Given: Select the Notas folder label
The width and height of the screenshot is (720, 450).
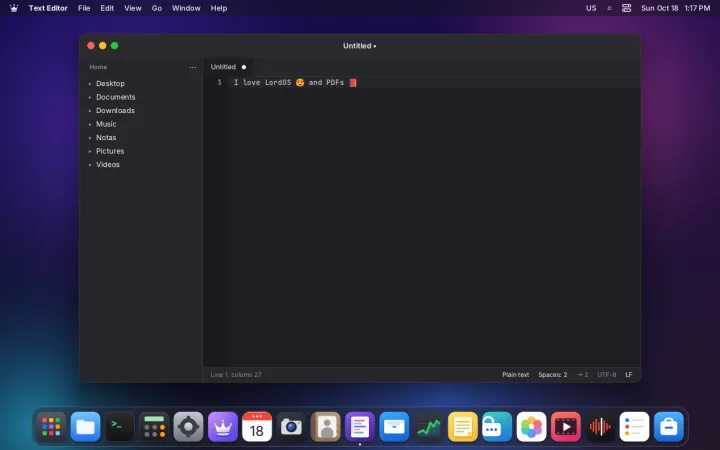Looking at the screenshot, I should click(x=106, y=137).
